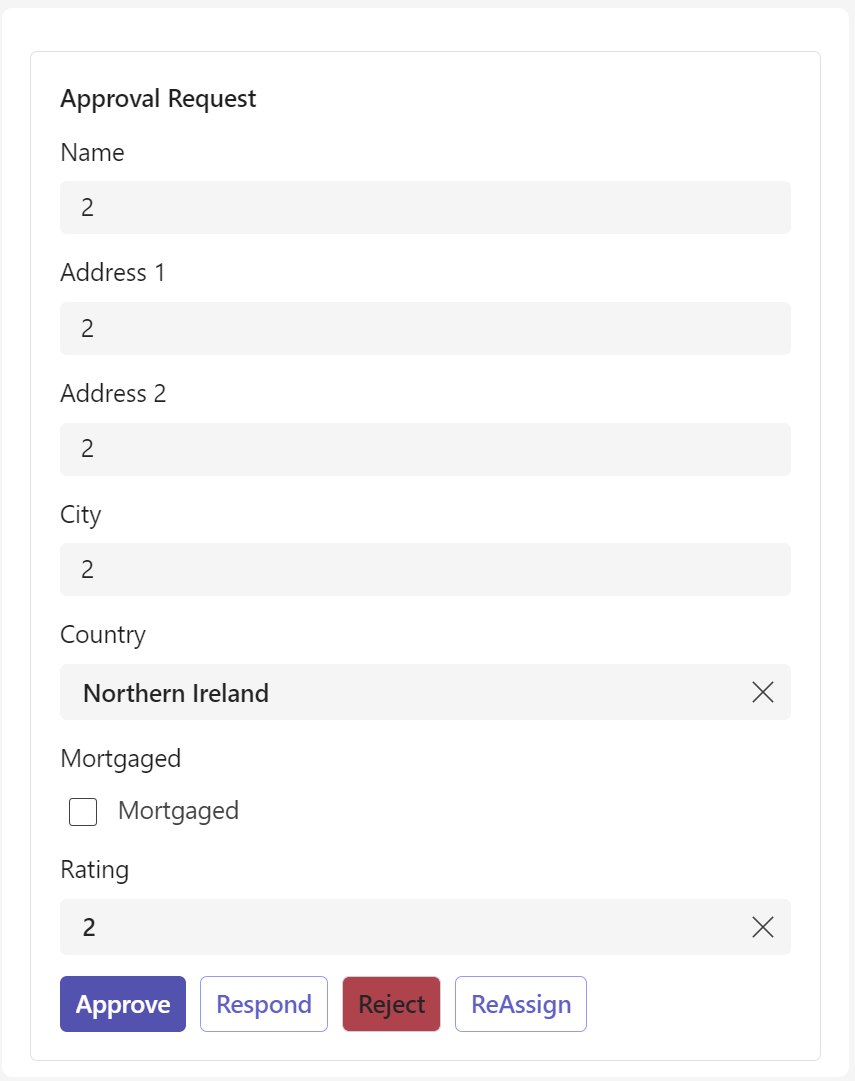Open the Country dropdown showing Northern Ireland
The image size is (855, 1081).
click(x=400, y=692)
